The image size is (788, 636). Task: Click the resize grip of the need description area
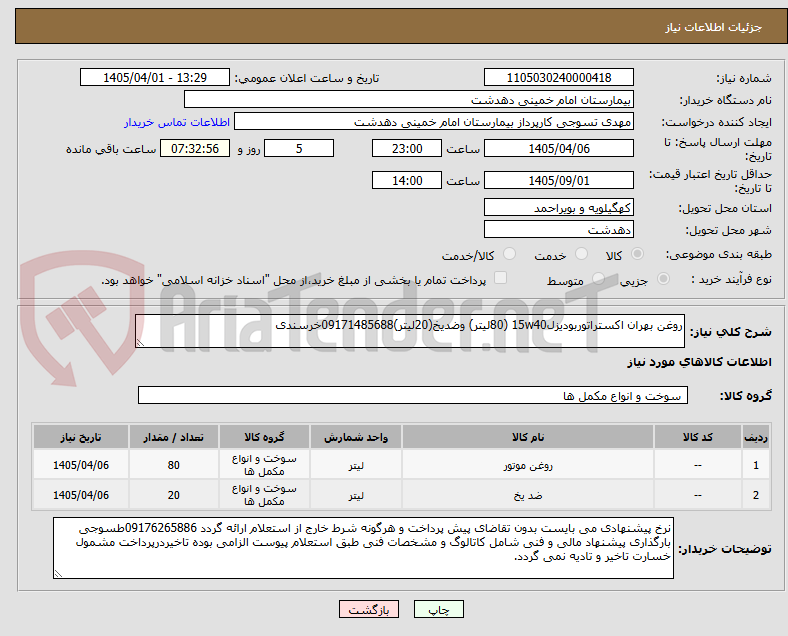140,343
